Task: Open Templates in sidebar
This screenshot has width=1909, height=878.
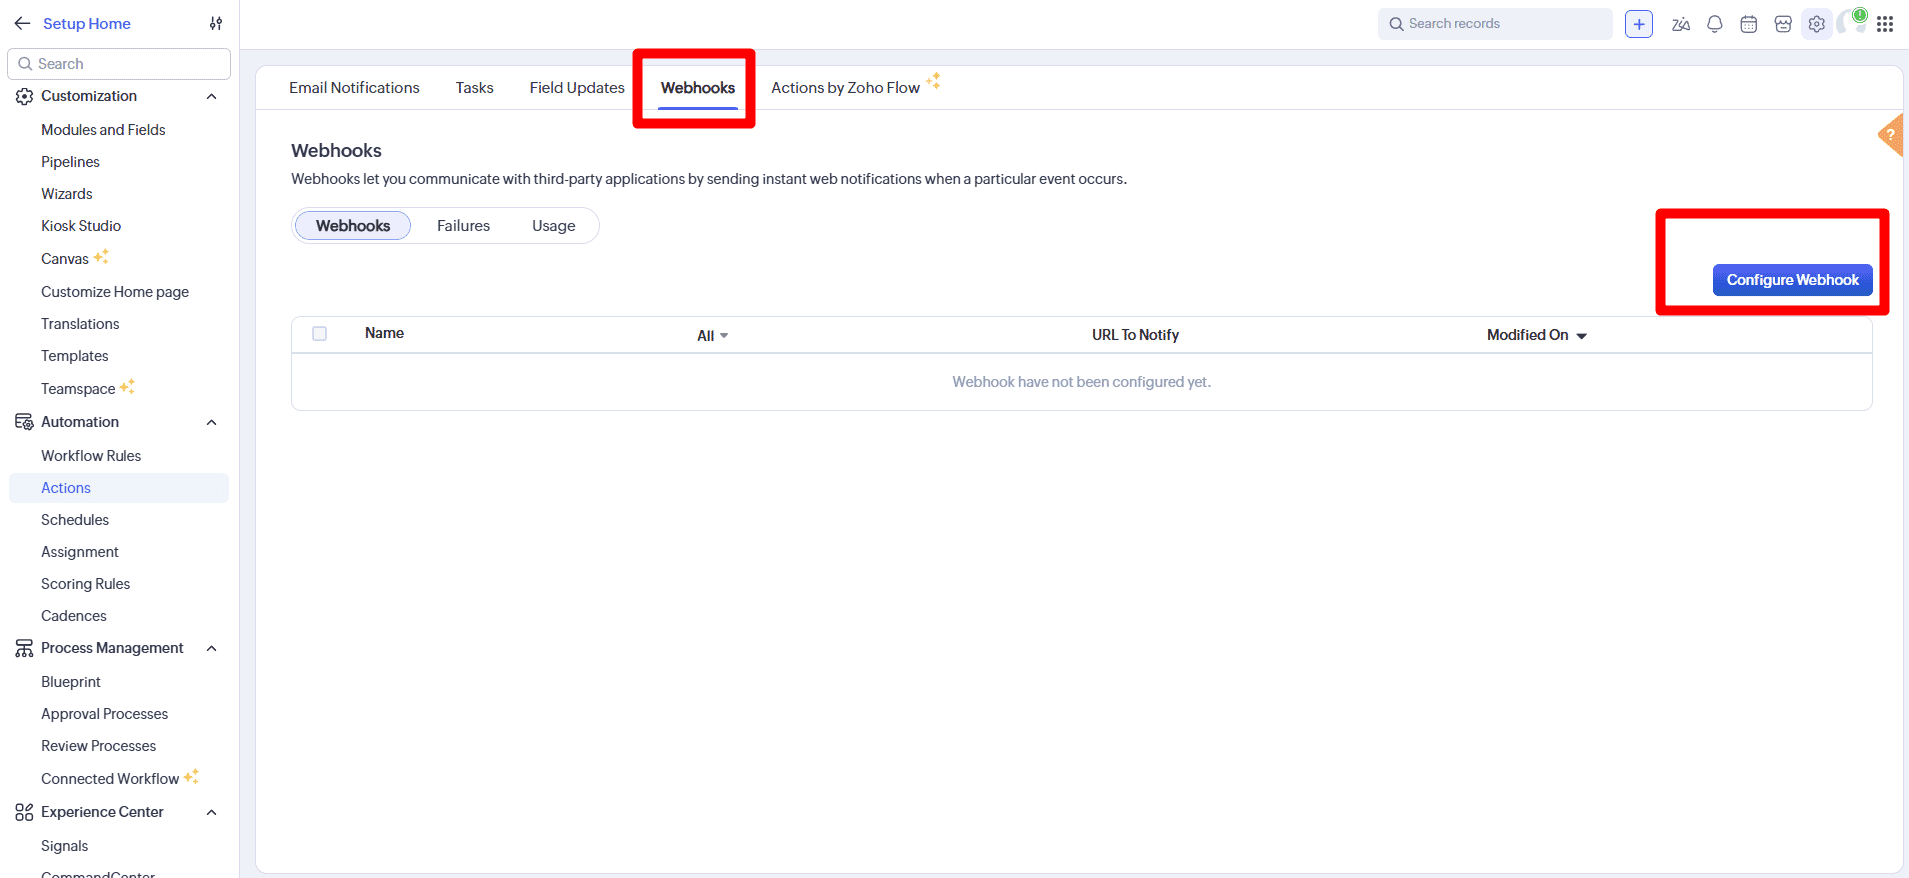Action: (75, 356)
